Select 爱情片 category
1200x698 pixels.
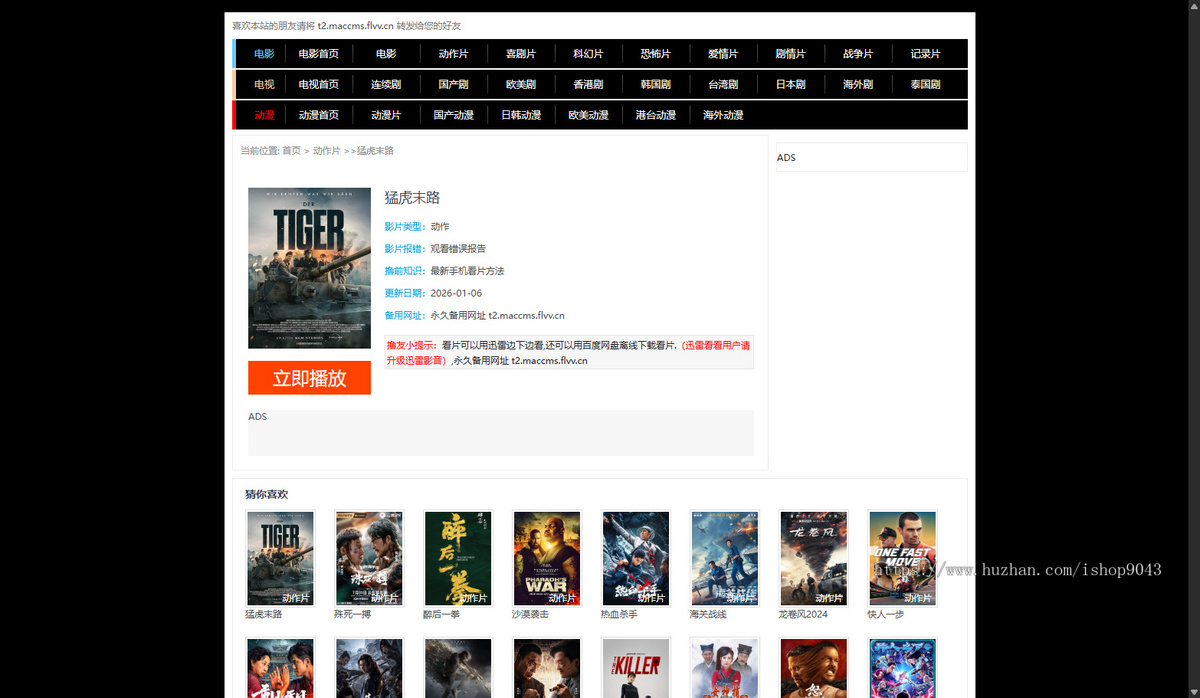(722, 54)
